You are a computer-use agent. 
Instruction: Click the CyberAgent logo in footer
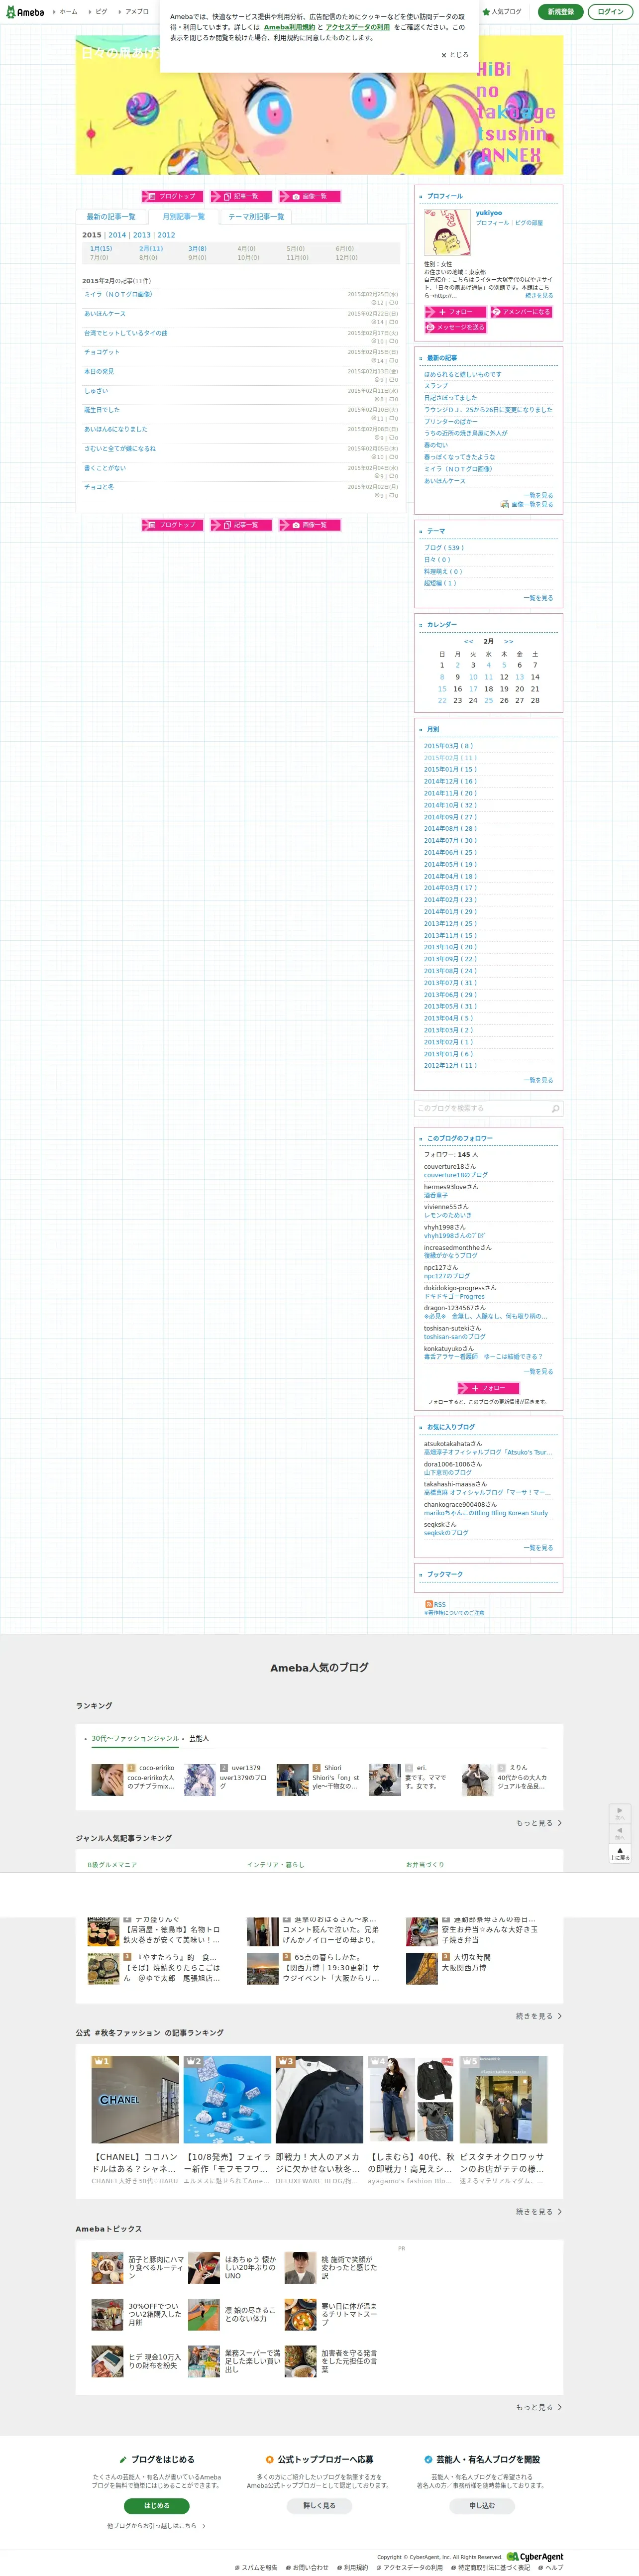[x=535, y=2556]
